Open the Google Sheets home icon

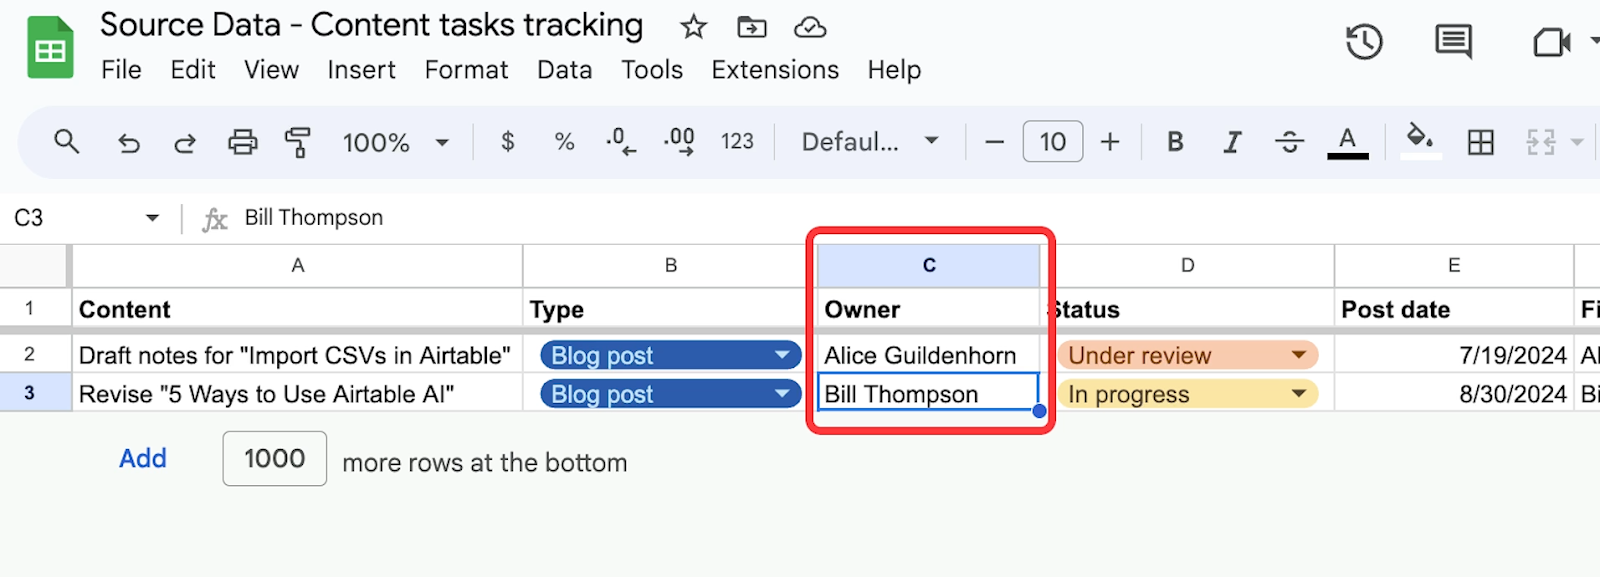[x=50, y=47]
